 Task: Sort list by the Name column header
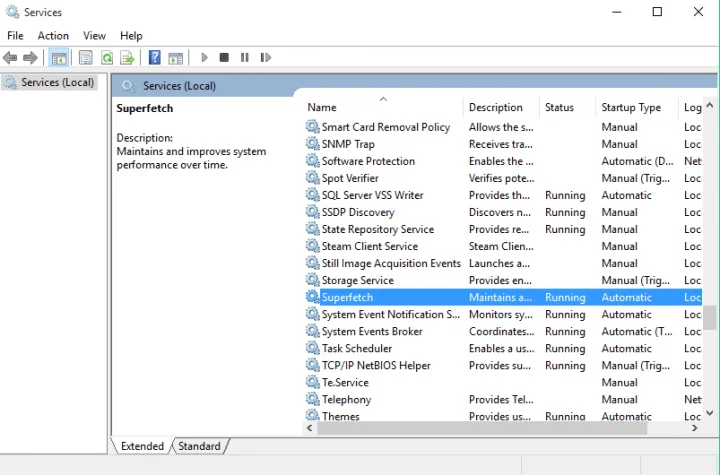tap(322, 107)
